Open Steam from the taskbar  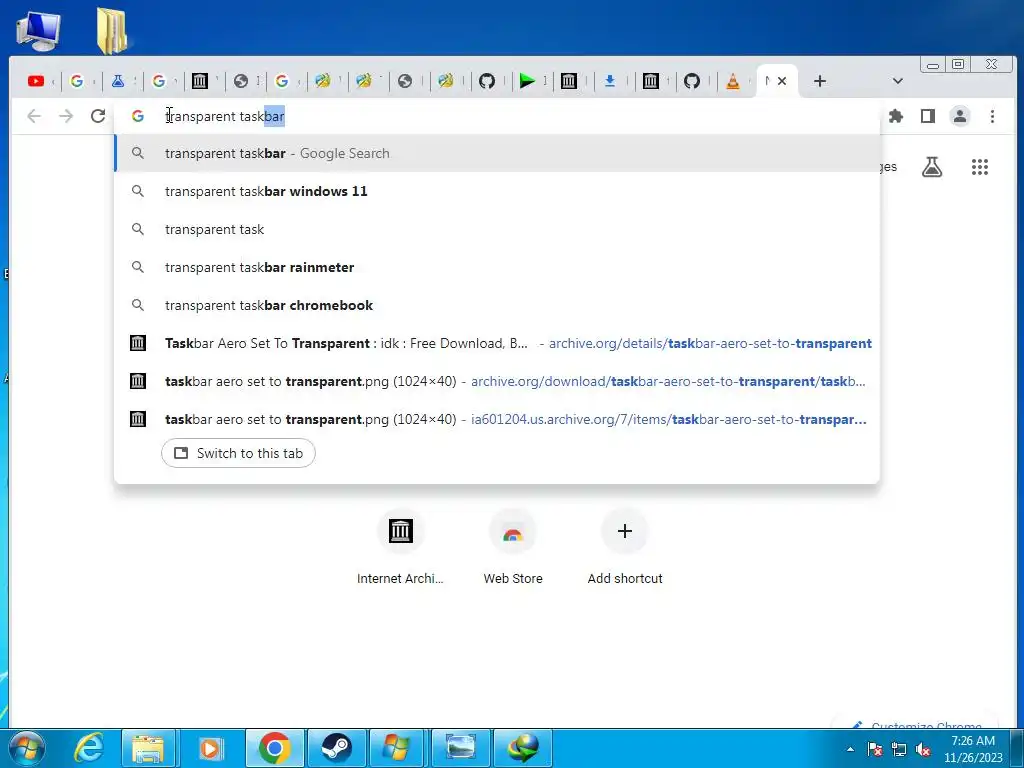tap(336, 748)
